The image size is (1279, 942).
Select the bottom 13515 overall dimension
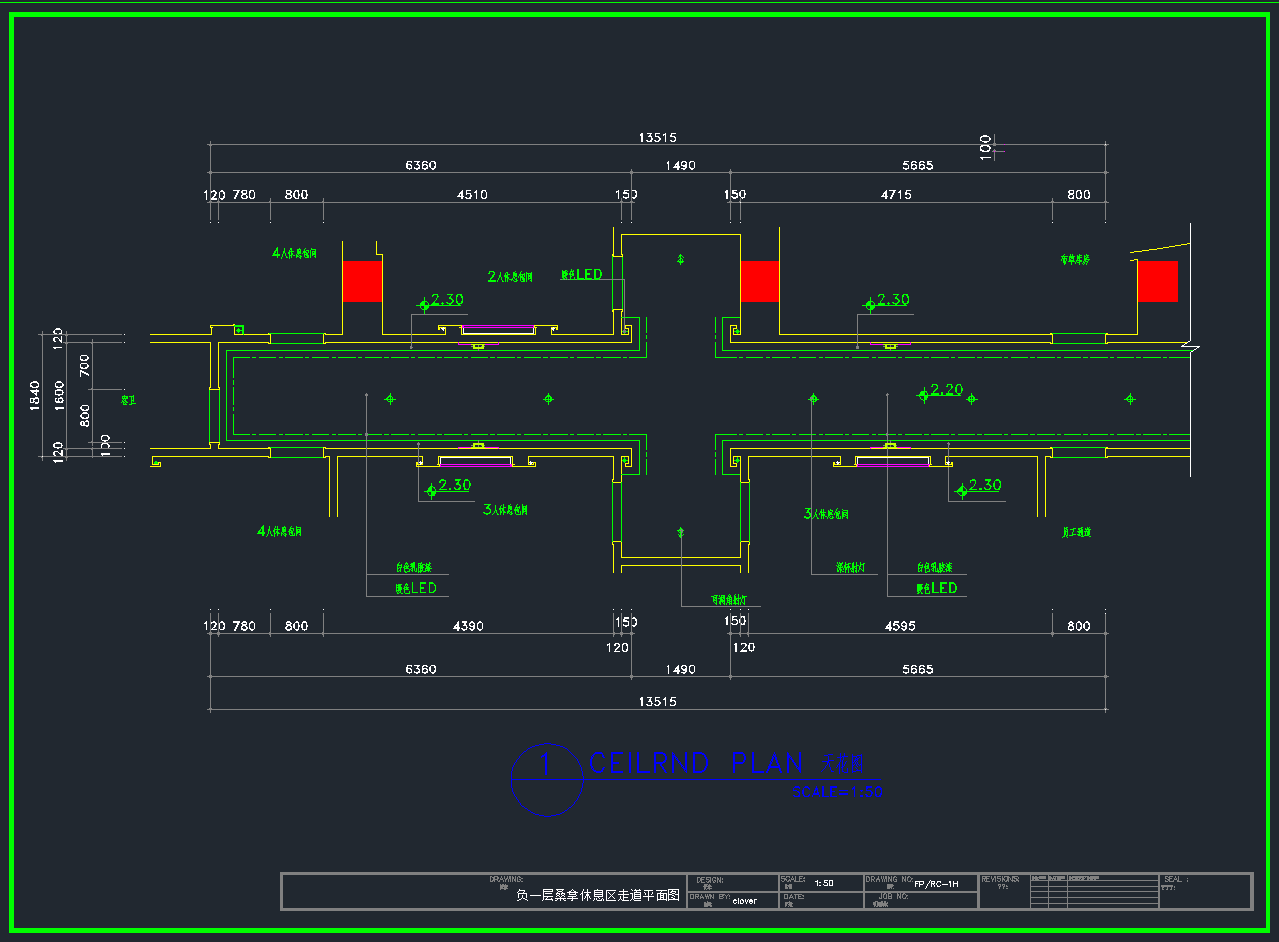point(657,702)
